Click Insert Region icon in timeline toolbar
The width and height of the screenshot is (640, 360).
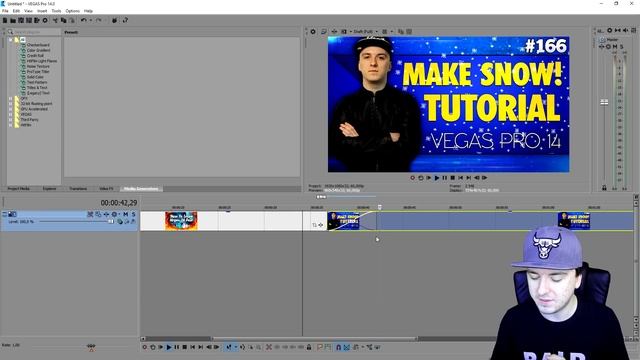coord(327,347)
